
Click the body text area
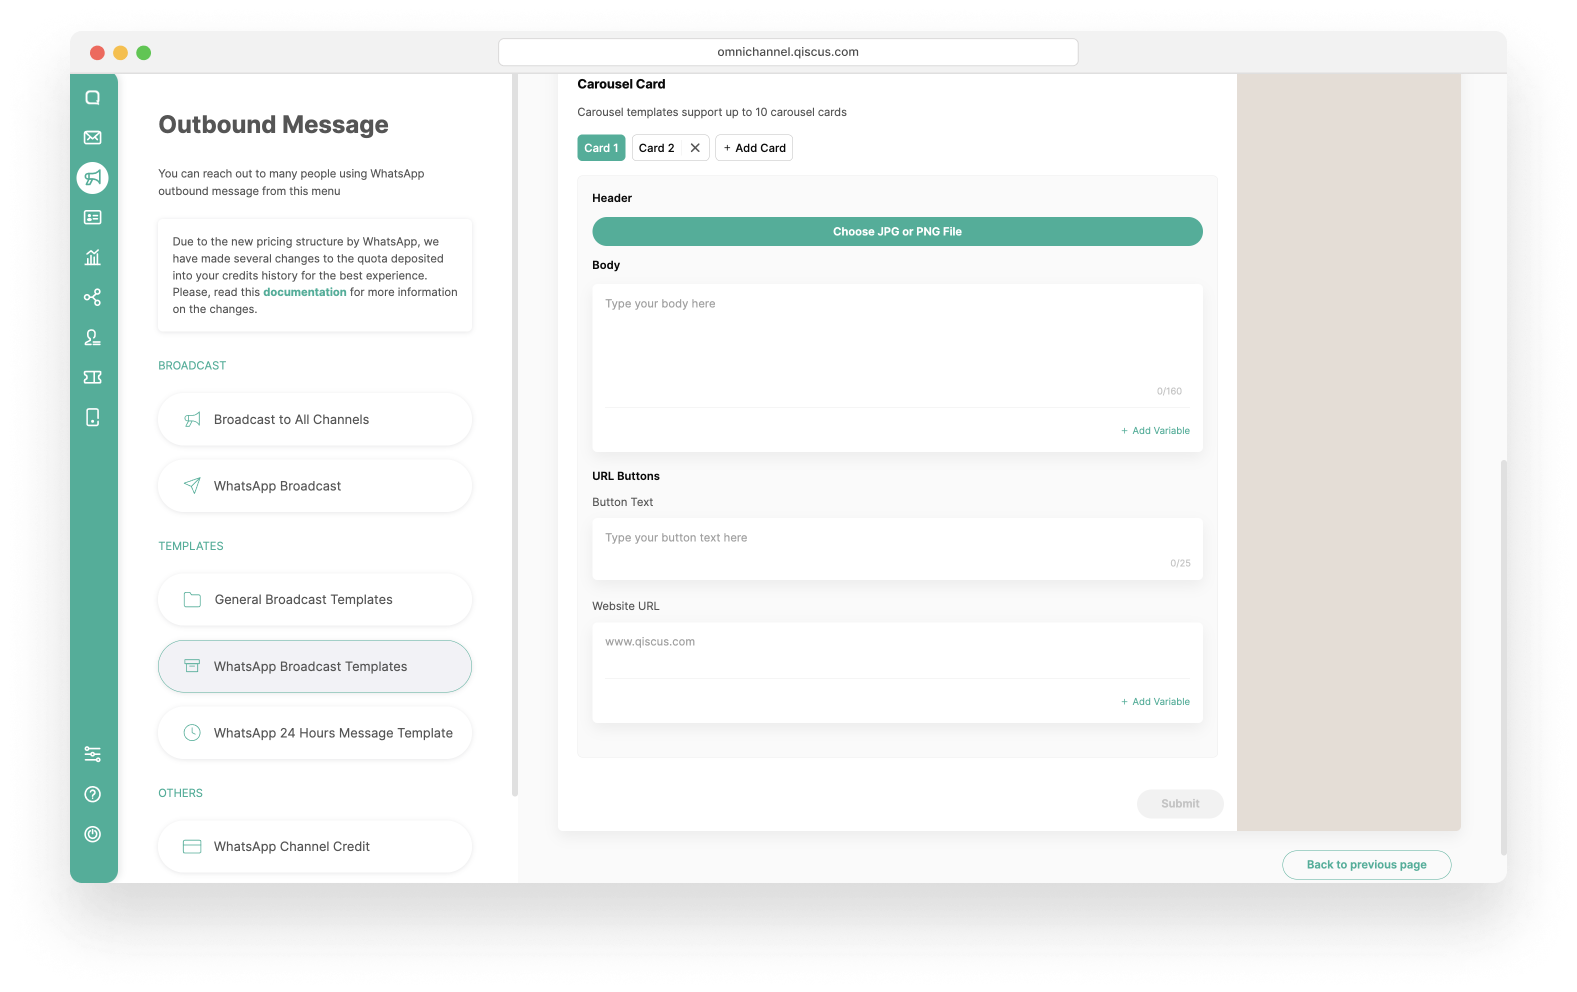pos(897,340)
